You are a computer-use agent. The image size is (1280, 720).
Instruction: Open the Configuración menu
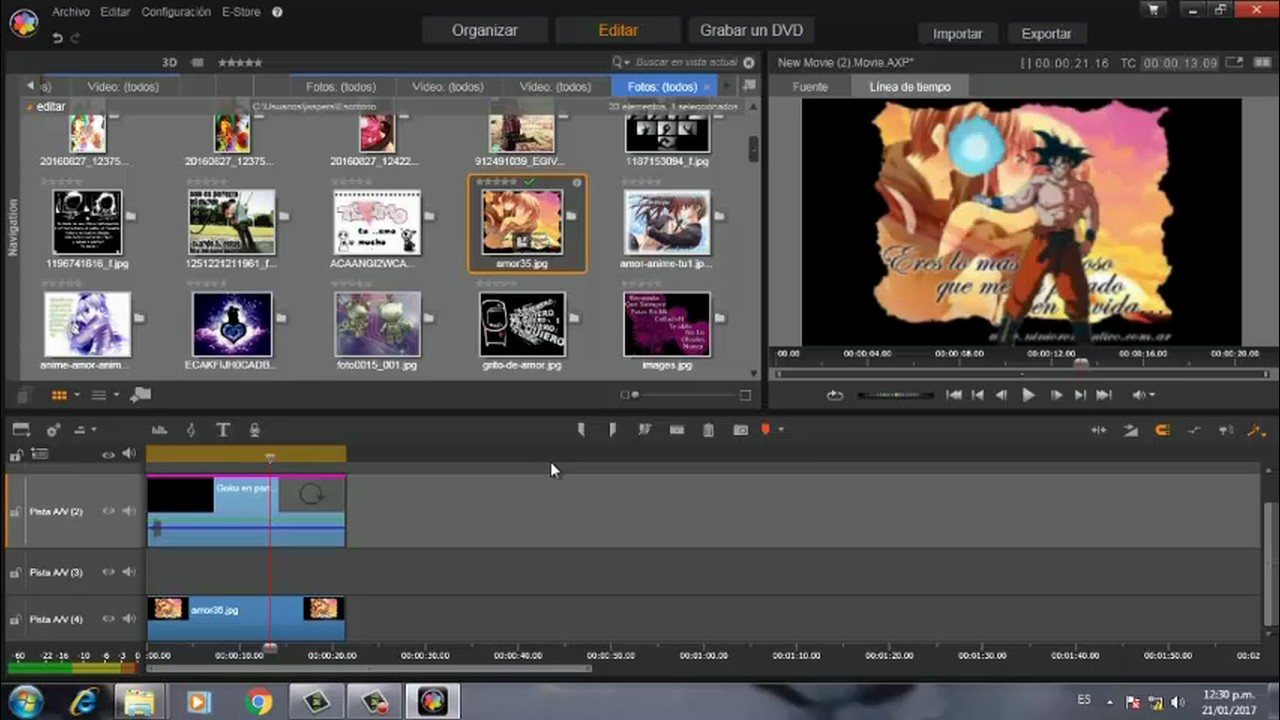176,12
